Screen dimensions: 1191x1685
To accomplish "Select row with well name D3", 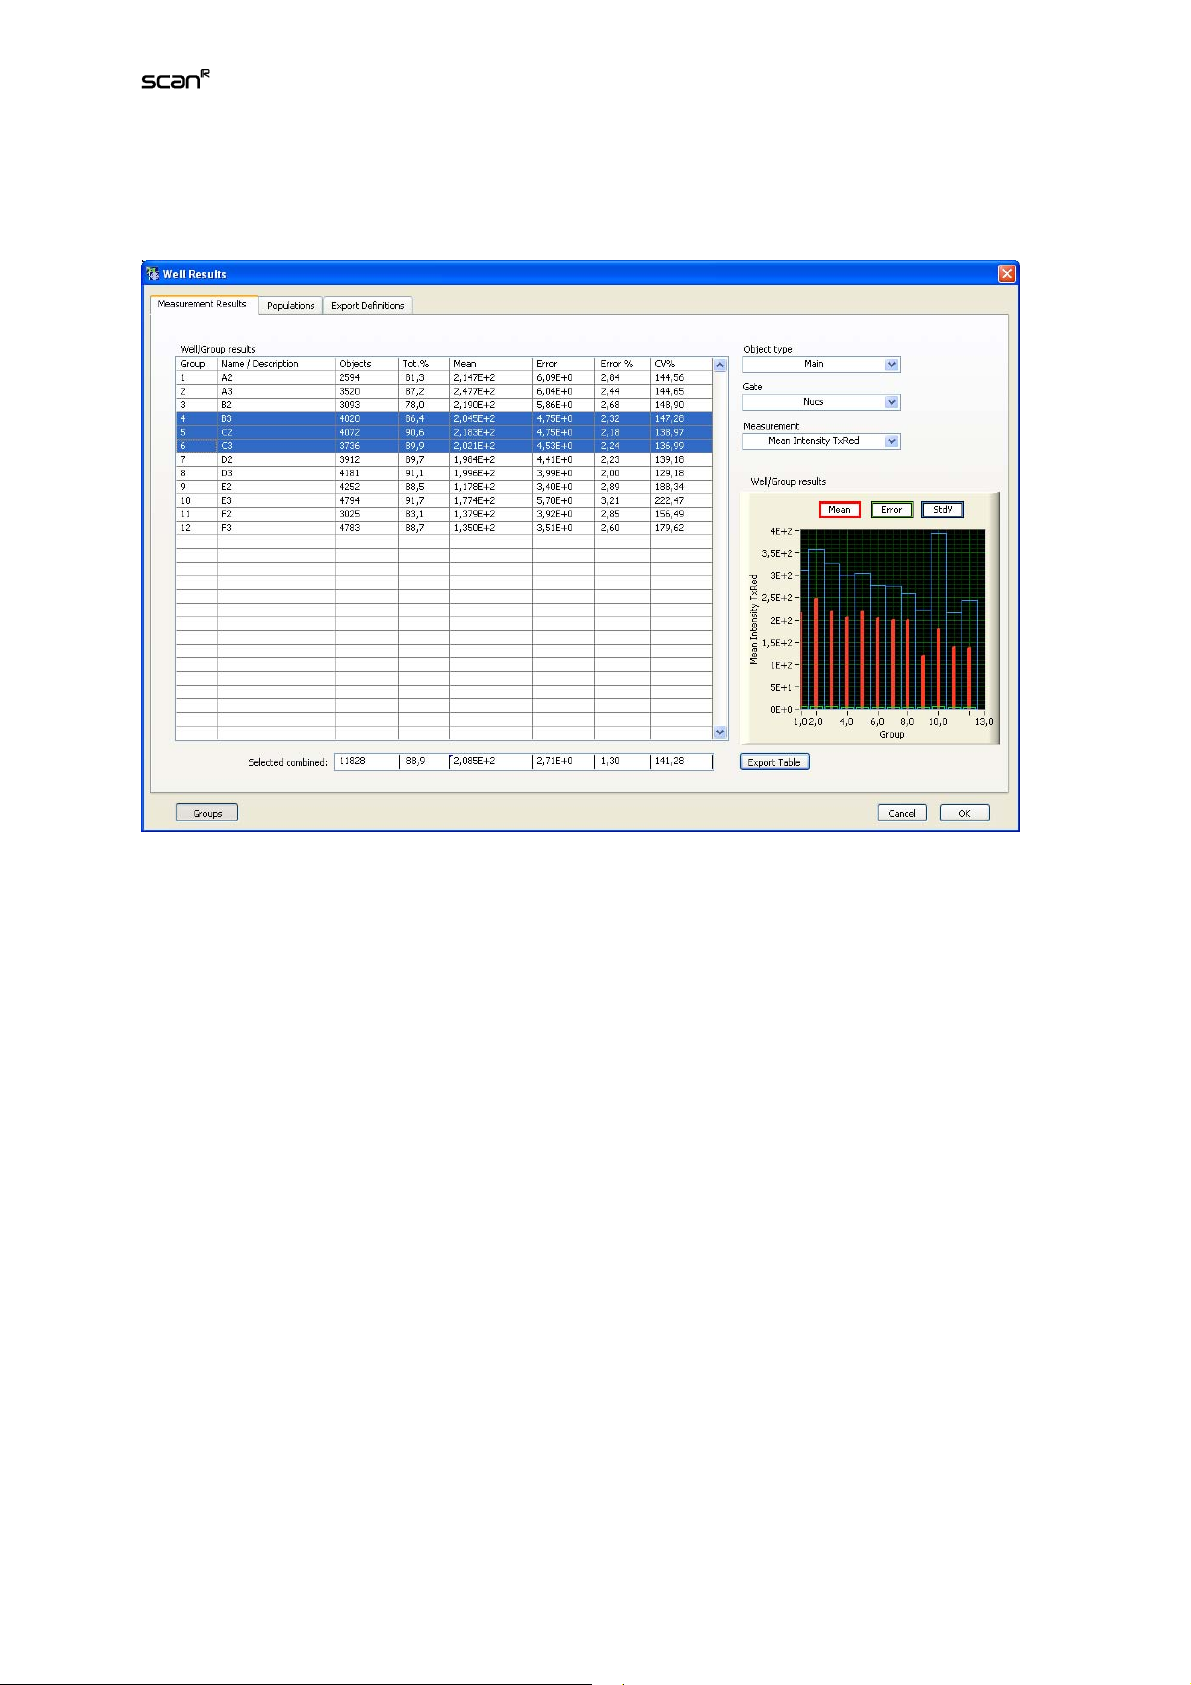I will [x=444, y=473].
